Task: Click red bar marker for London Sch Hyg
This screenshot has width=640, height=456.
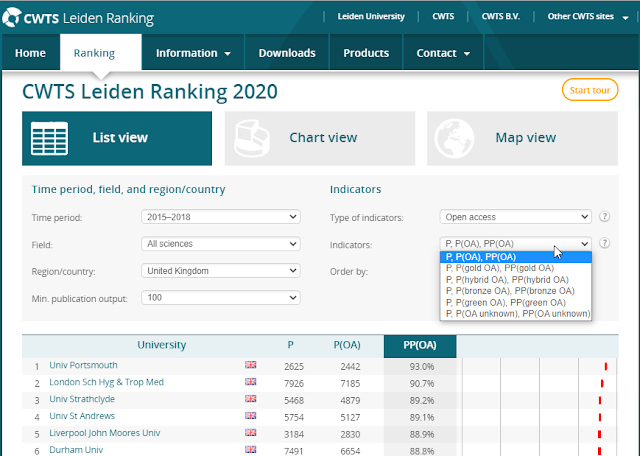Action: click(x=602, y=383)
